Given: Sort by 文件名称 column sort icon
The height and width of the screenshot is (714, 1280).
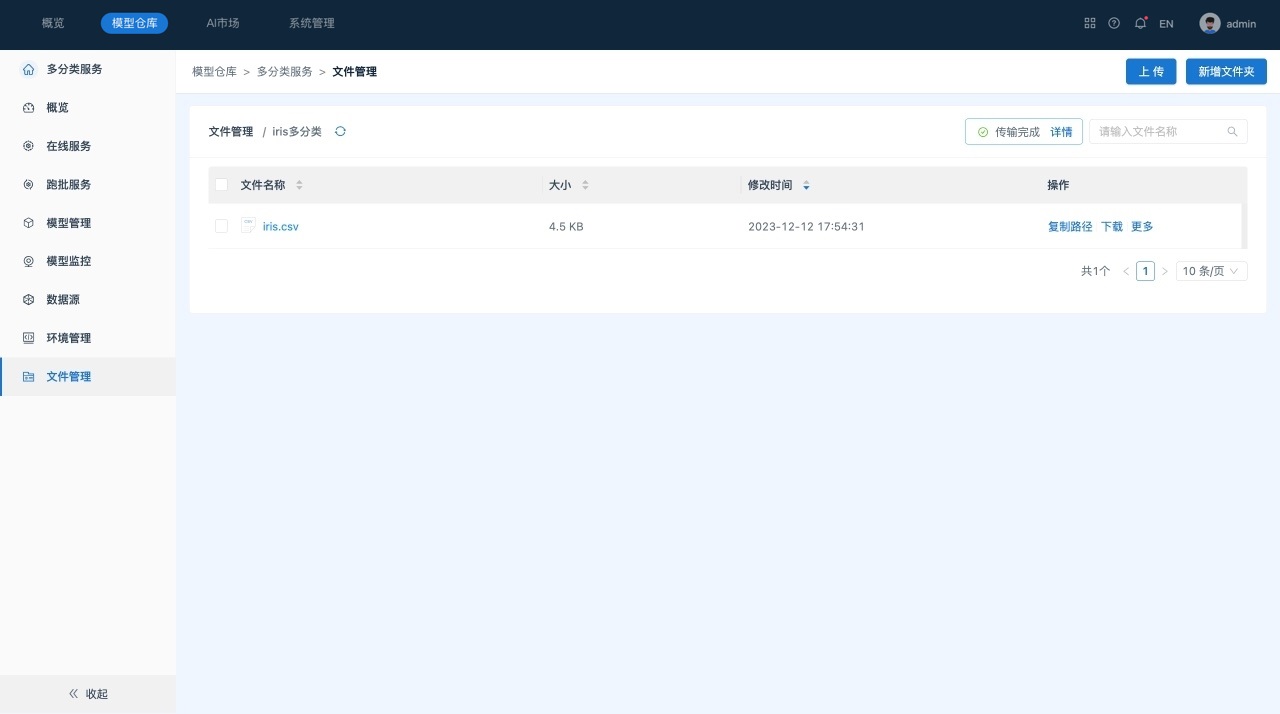Looking at the screenshot, I should click(x=299, y=185).
